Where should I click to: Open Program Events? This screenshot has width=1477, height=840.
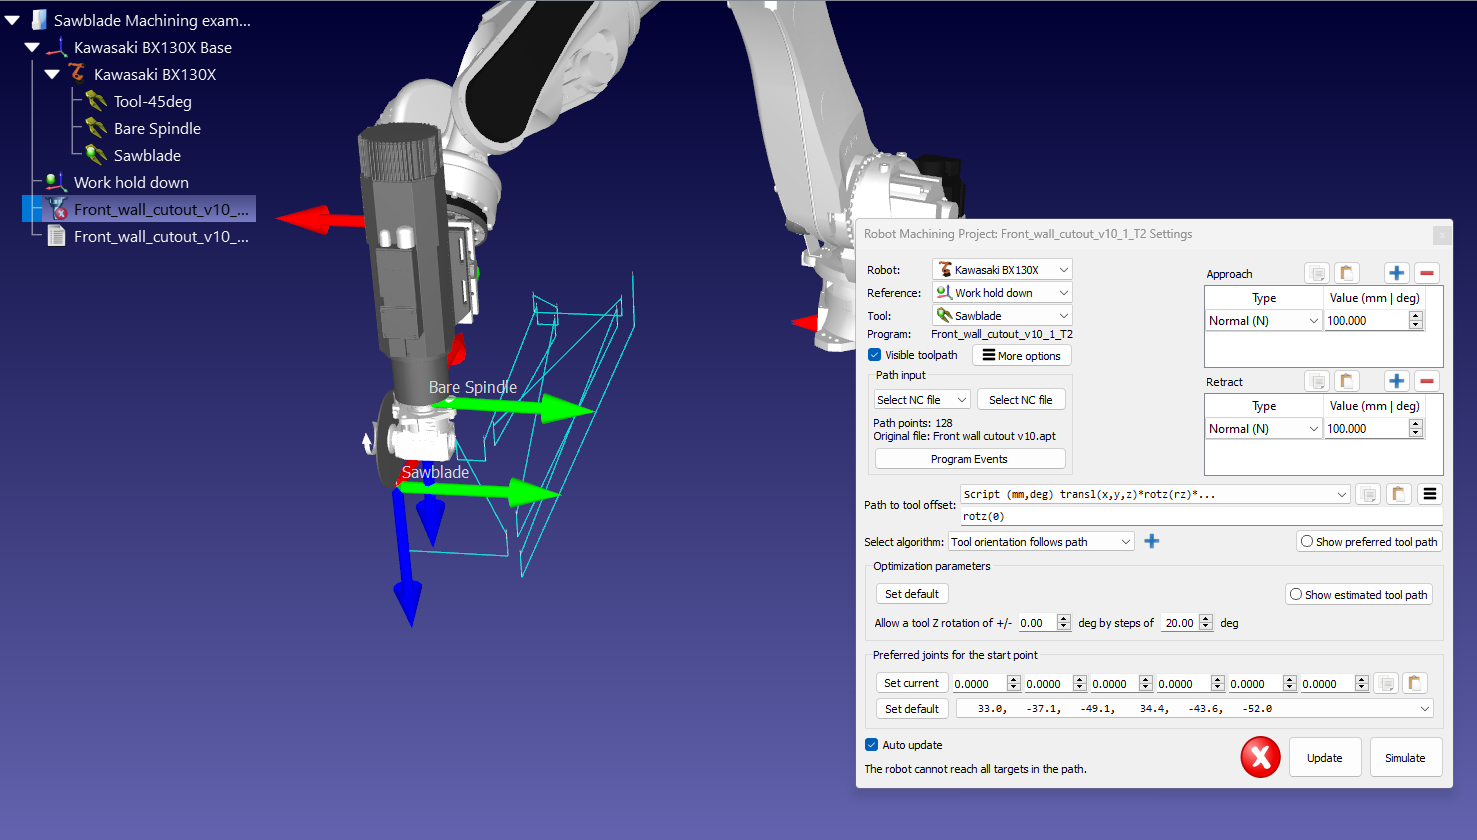[x=969, y=459]
